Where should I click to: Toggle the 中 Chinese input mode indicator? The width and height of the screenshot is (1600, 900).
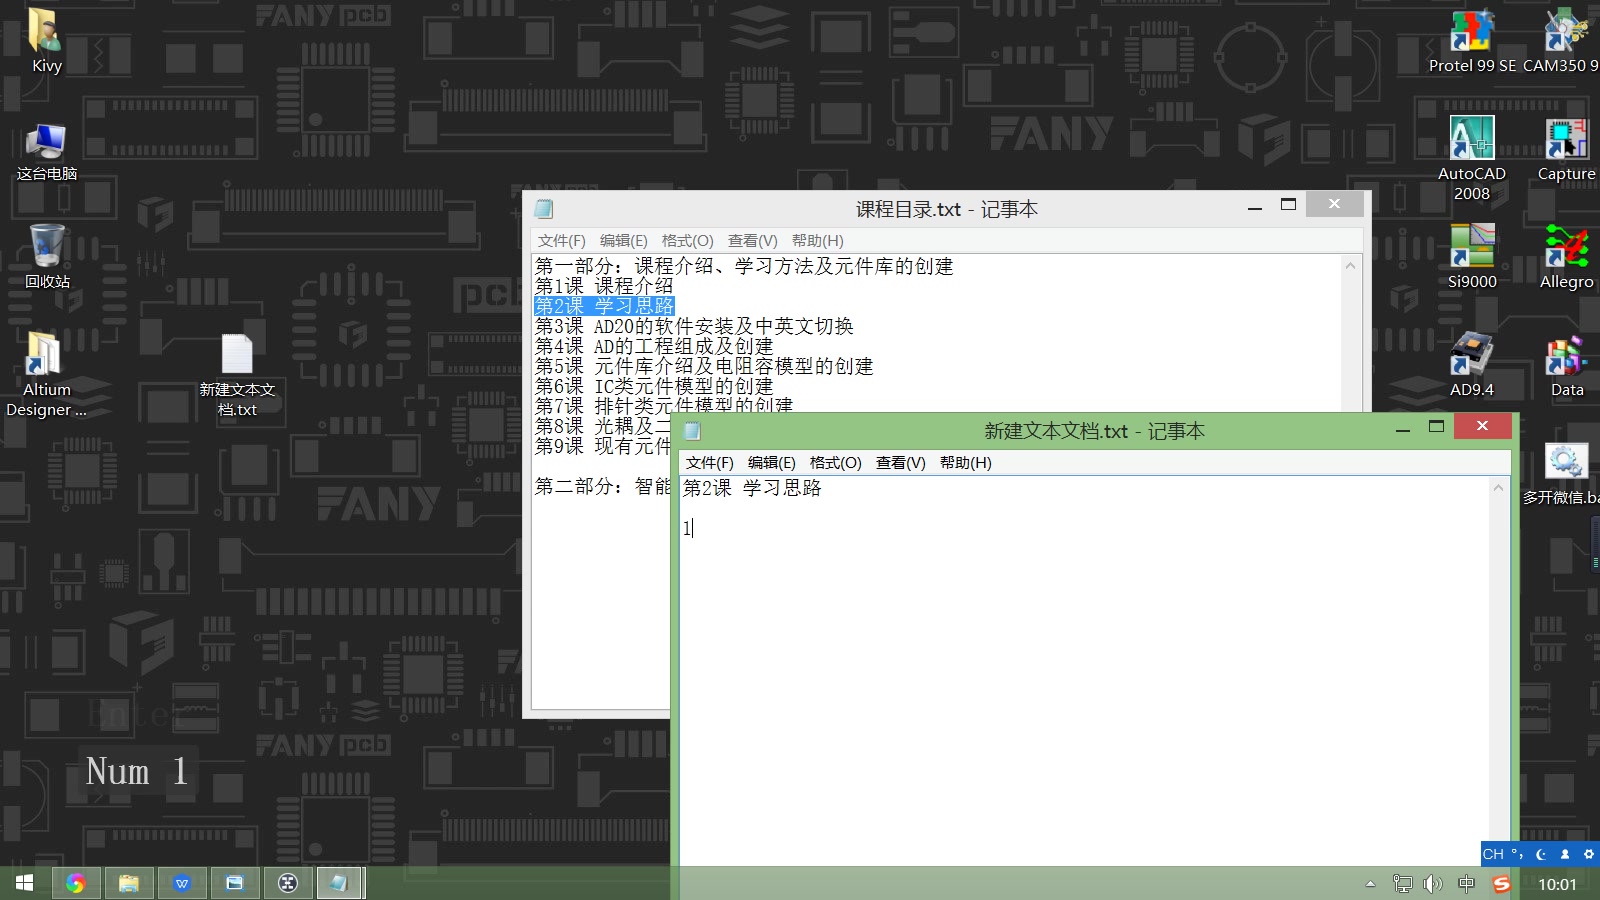[x=1466, y=884]
